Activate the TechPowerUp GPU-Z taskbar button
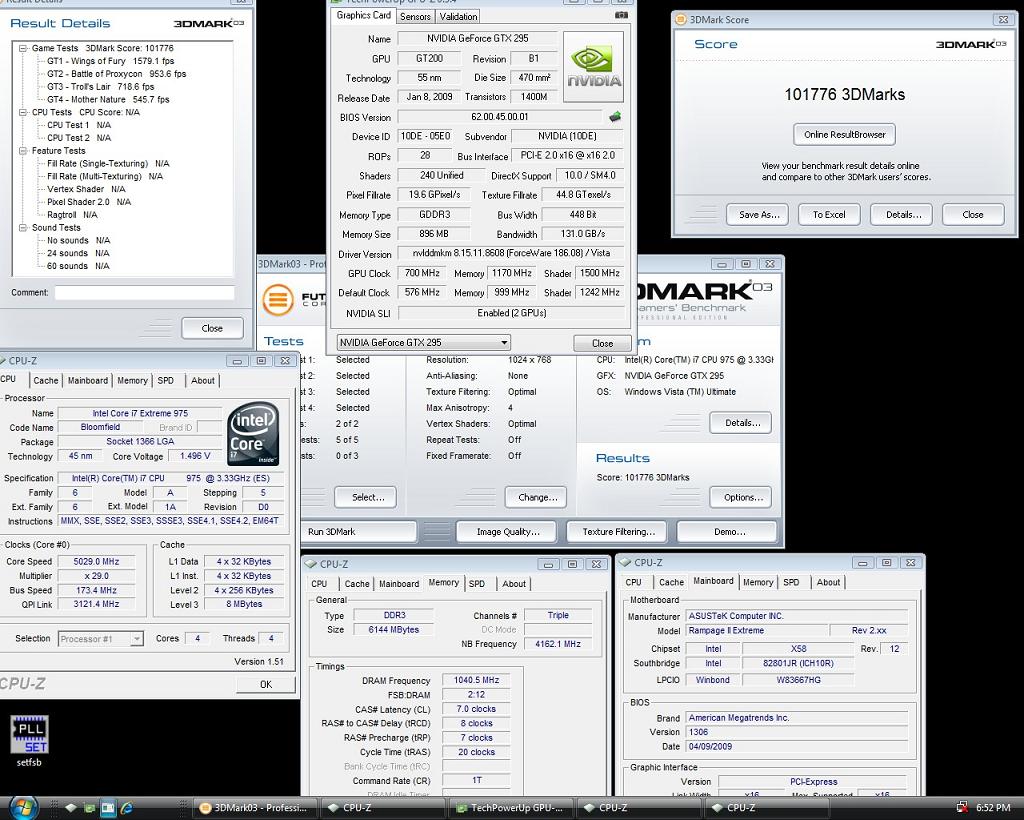 tap(513, 808)
